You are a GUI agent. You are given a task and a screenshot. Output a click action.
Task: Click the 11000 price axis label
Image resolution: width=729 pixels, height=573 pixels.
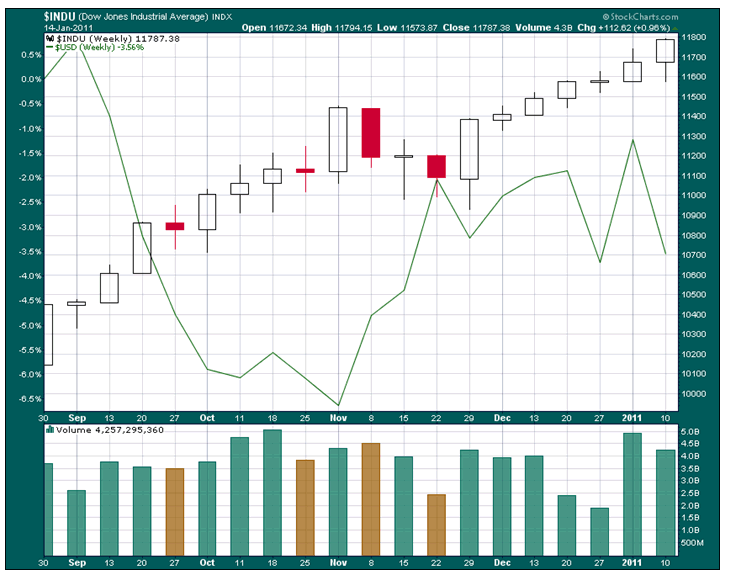(x=693, y=195)
